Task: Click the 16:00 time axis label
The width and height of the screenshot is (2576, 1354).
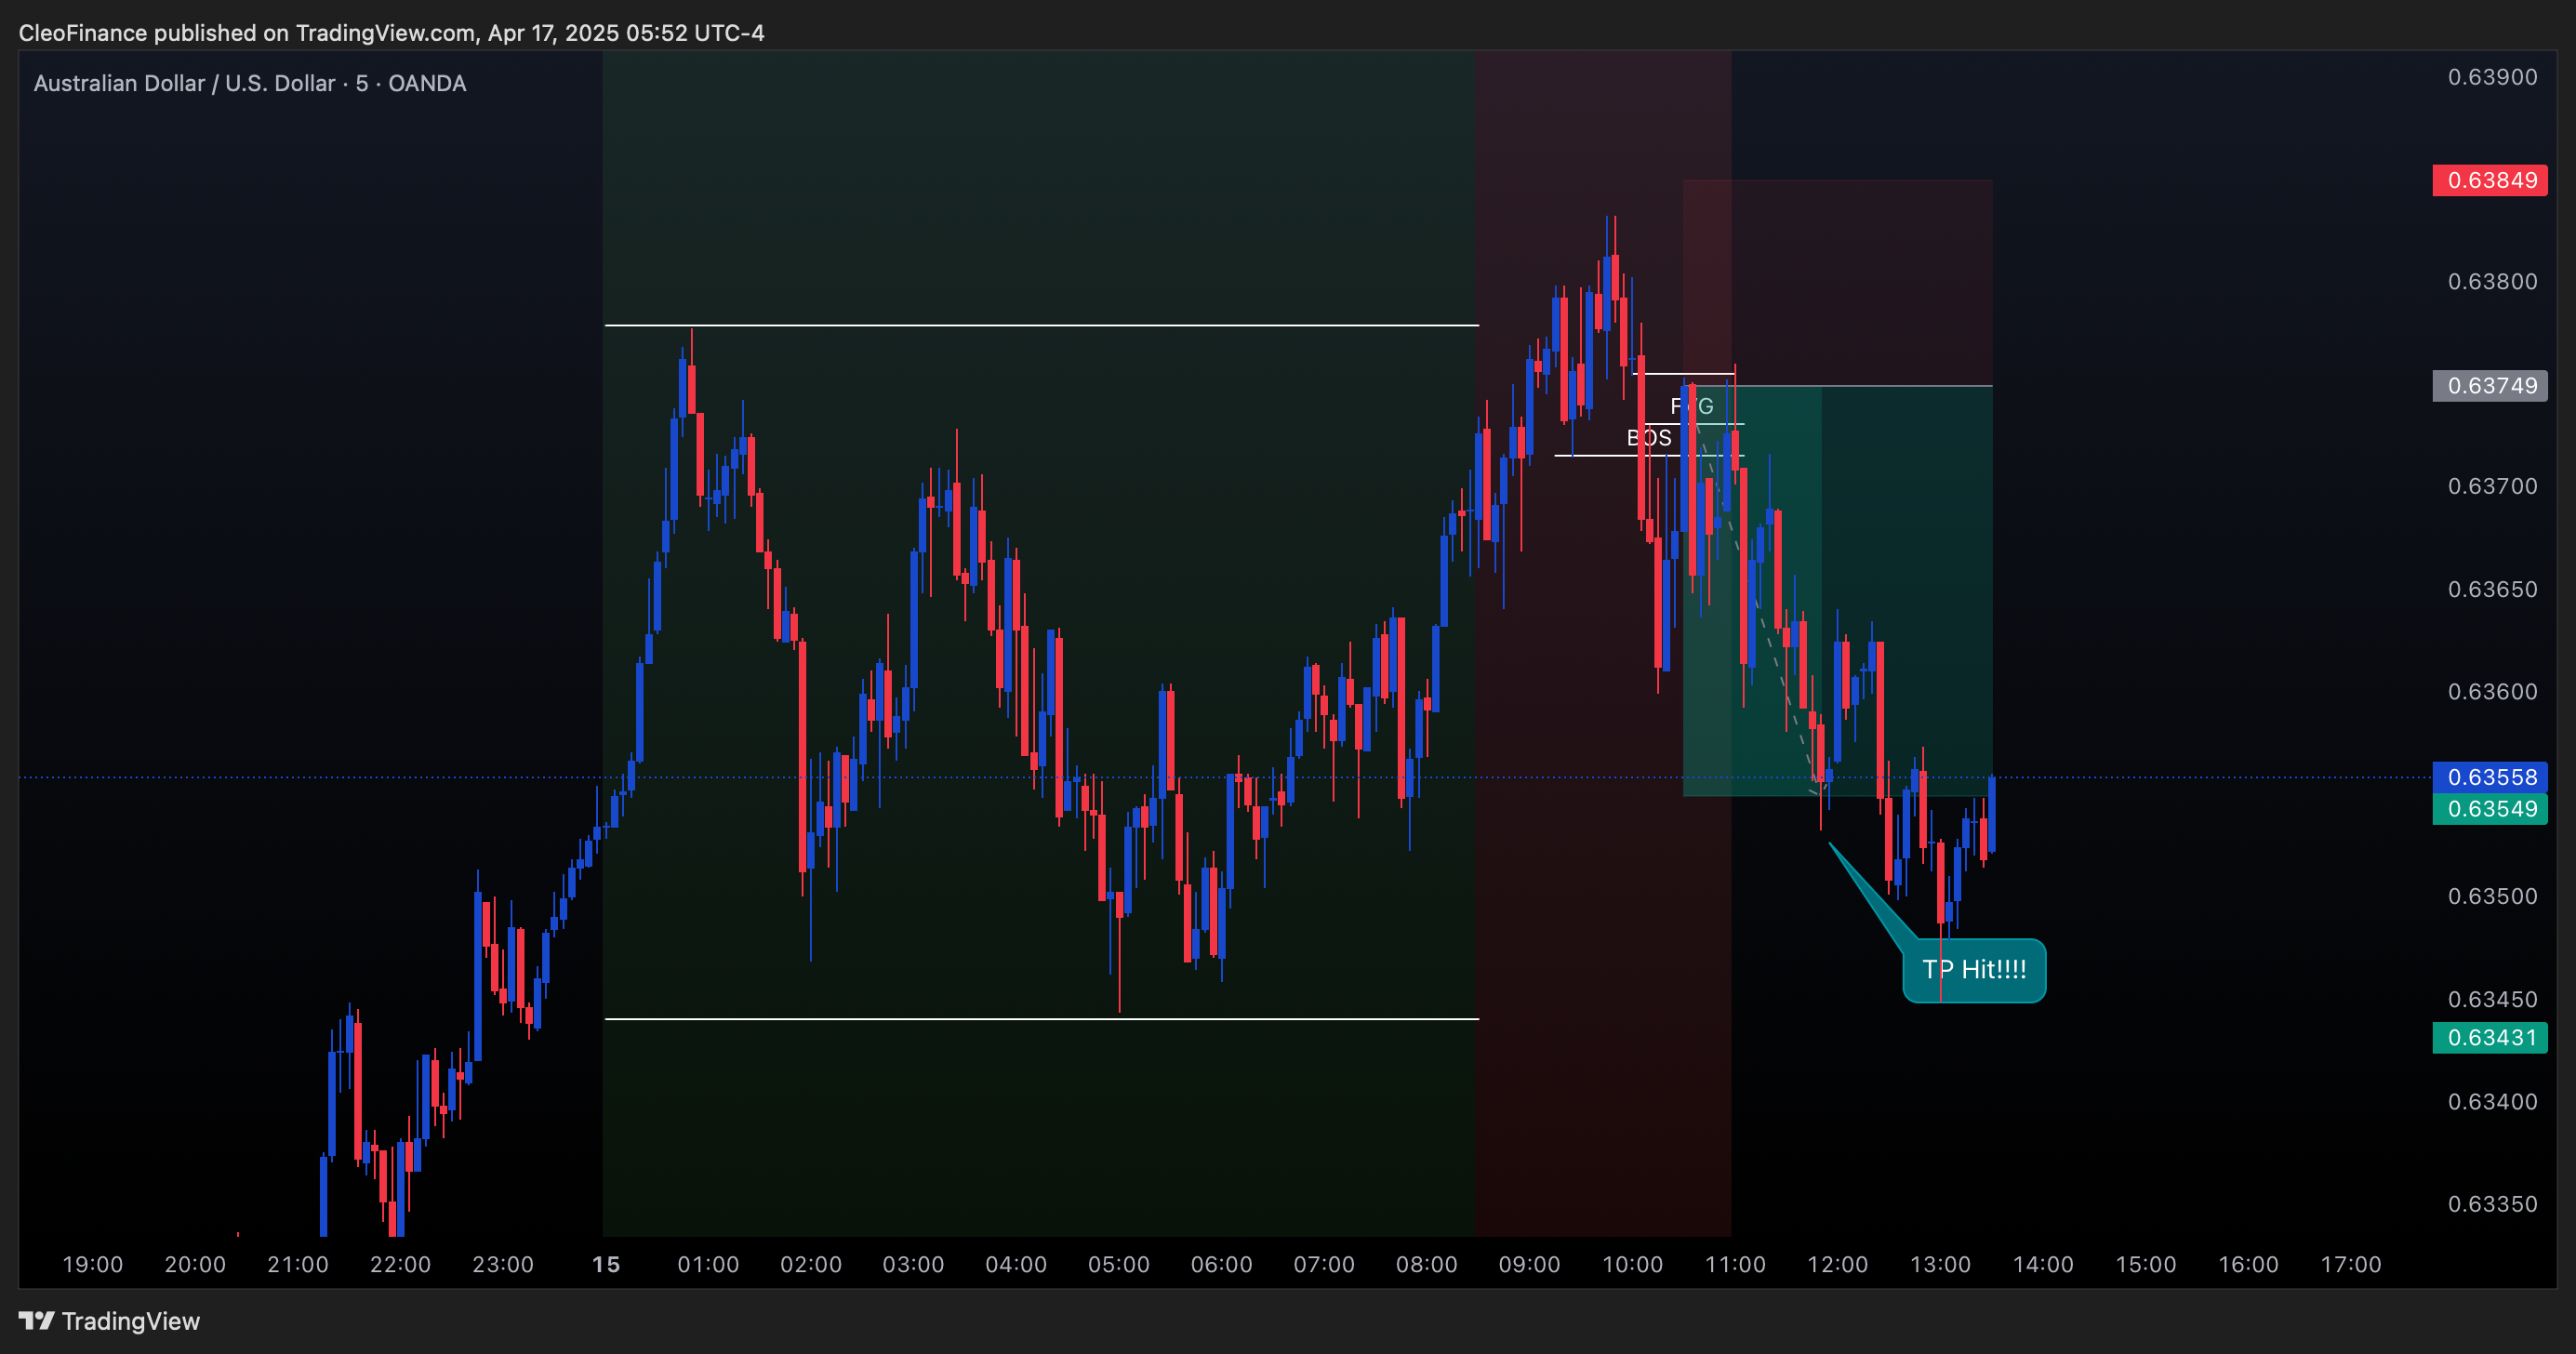Action: 2248,1264
